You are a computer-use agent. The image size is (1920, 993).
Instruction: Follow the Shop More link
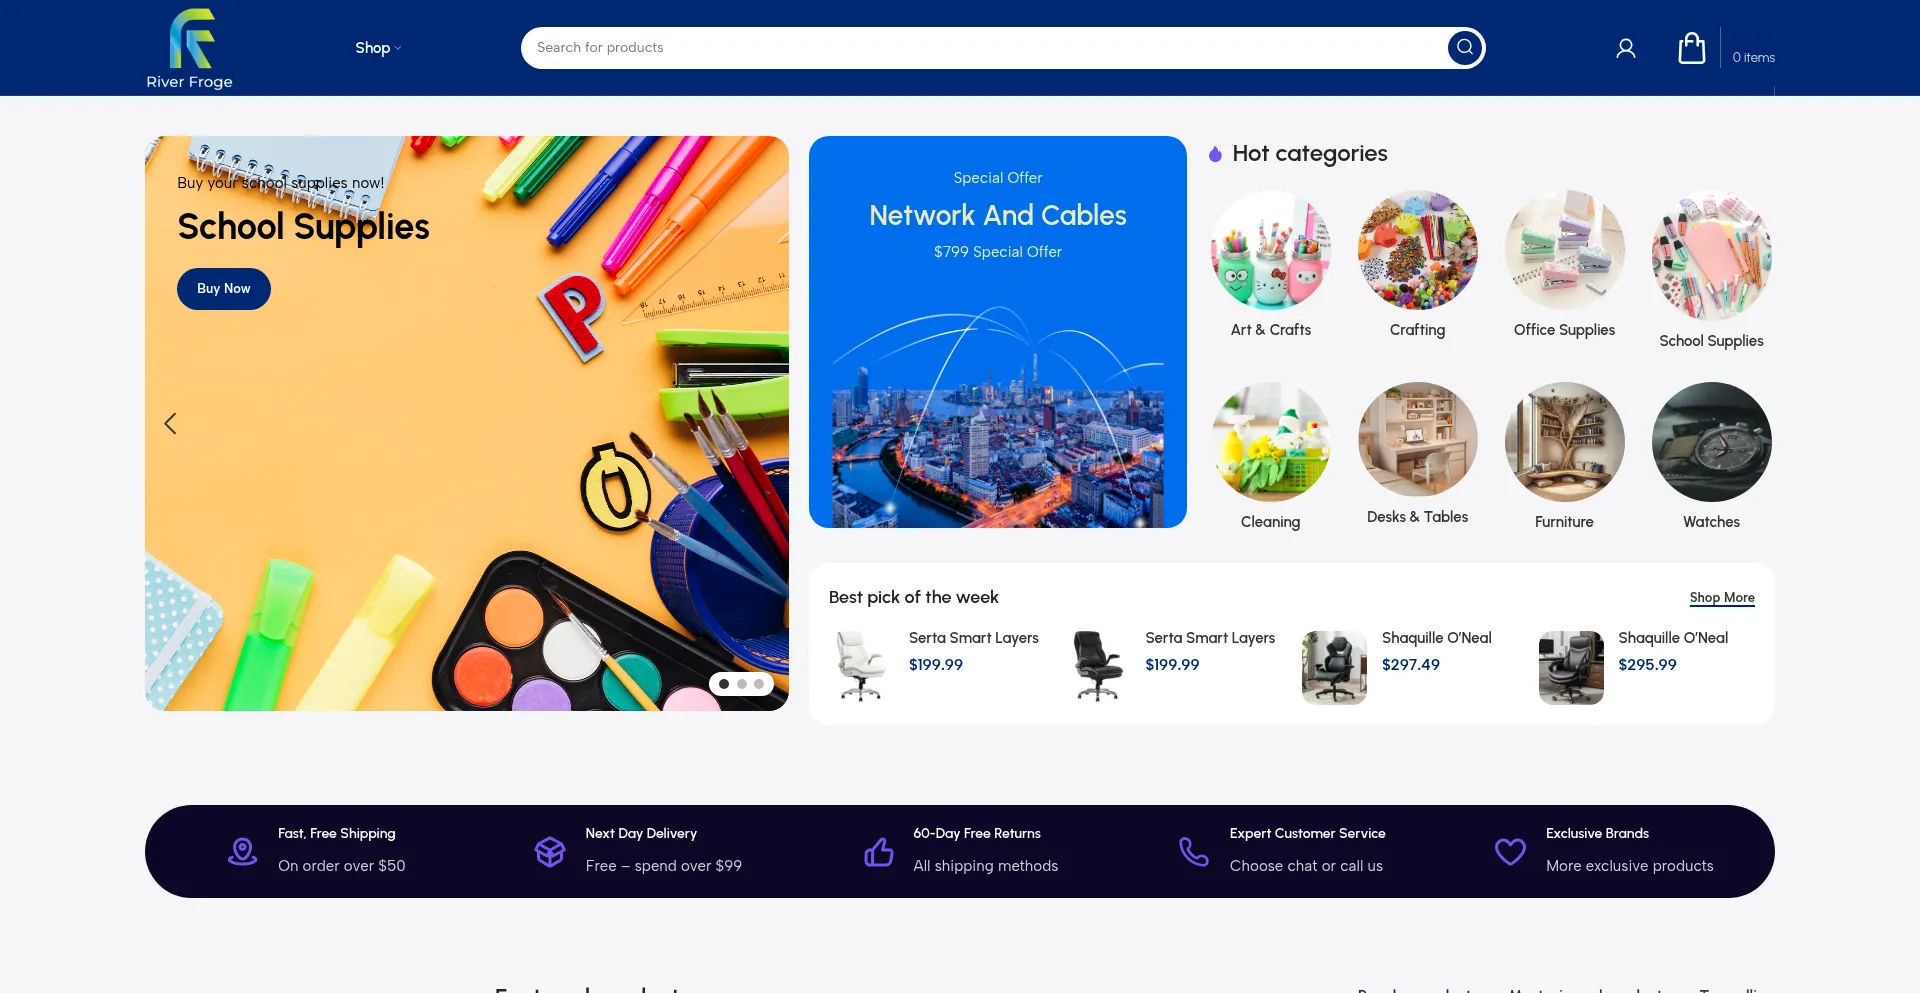[x=1722, y=597]
